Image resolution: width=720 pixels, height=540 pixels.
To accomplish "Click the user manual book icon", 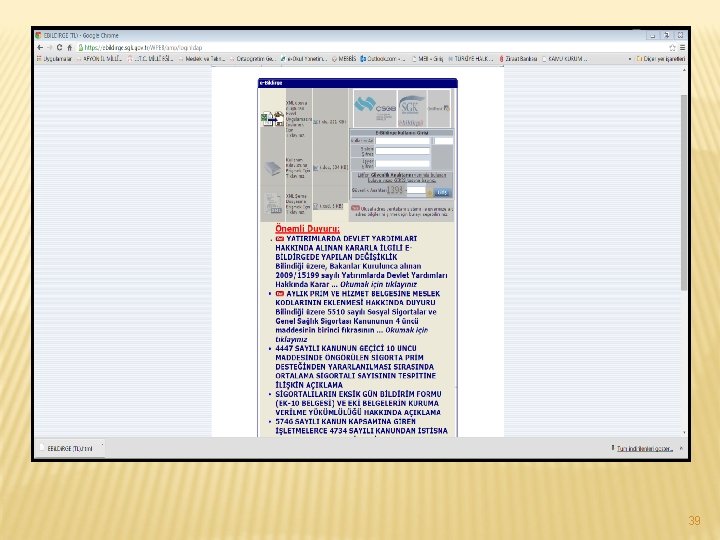I will pyautogui.click(x=272, y=168).
